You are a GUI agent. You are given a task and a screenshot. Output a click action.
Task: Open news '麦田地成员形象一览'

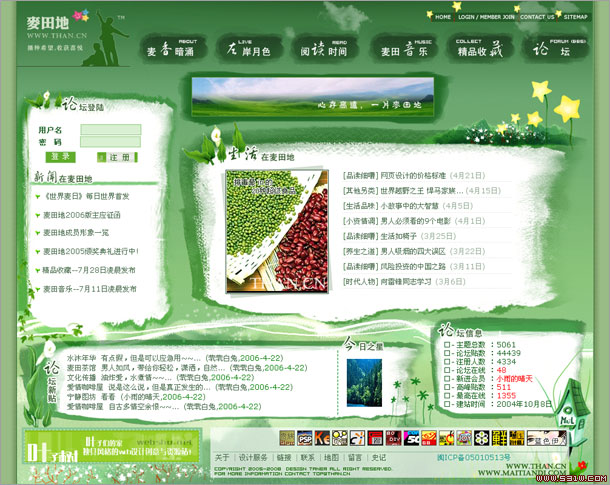pos(76,233)
